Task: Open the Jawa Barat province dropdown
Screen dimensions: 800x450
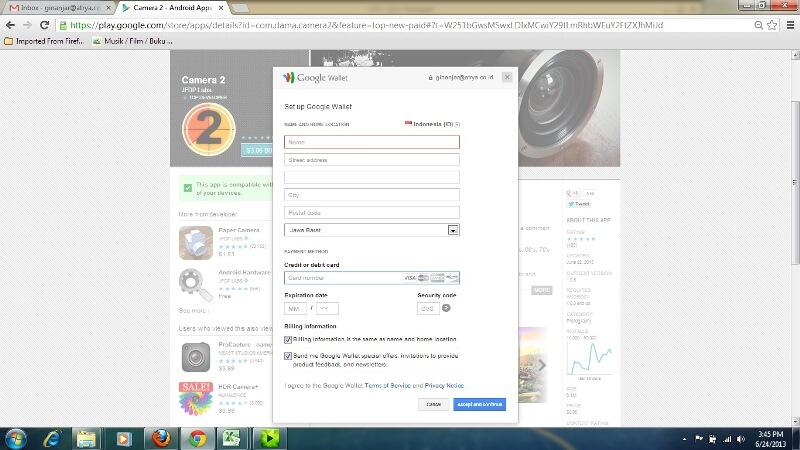Action: click(x=372, y=230)
